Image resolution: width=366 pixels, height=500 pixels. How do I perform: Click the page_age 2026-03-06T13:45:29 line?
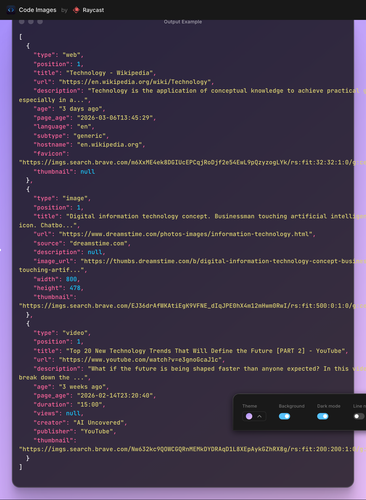click(x=95, y=118)
